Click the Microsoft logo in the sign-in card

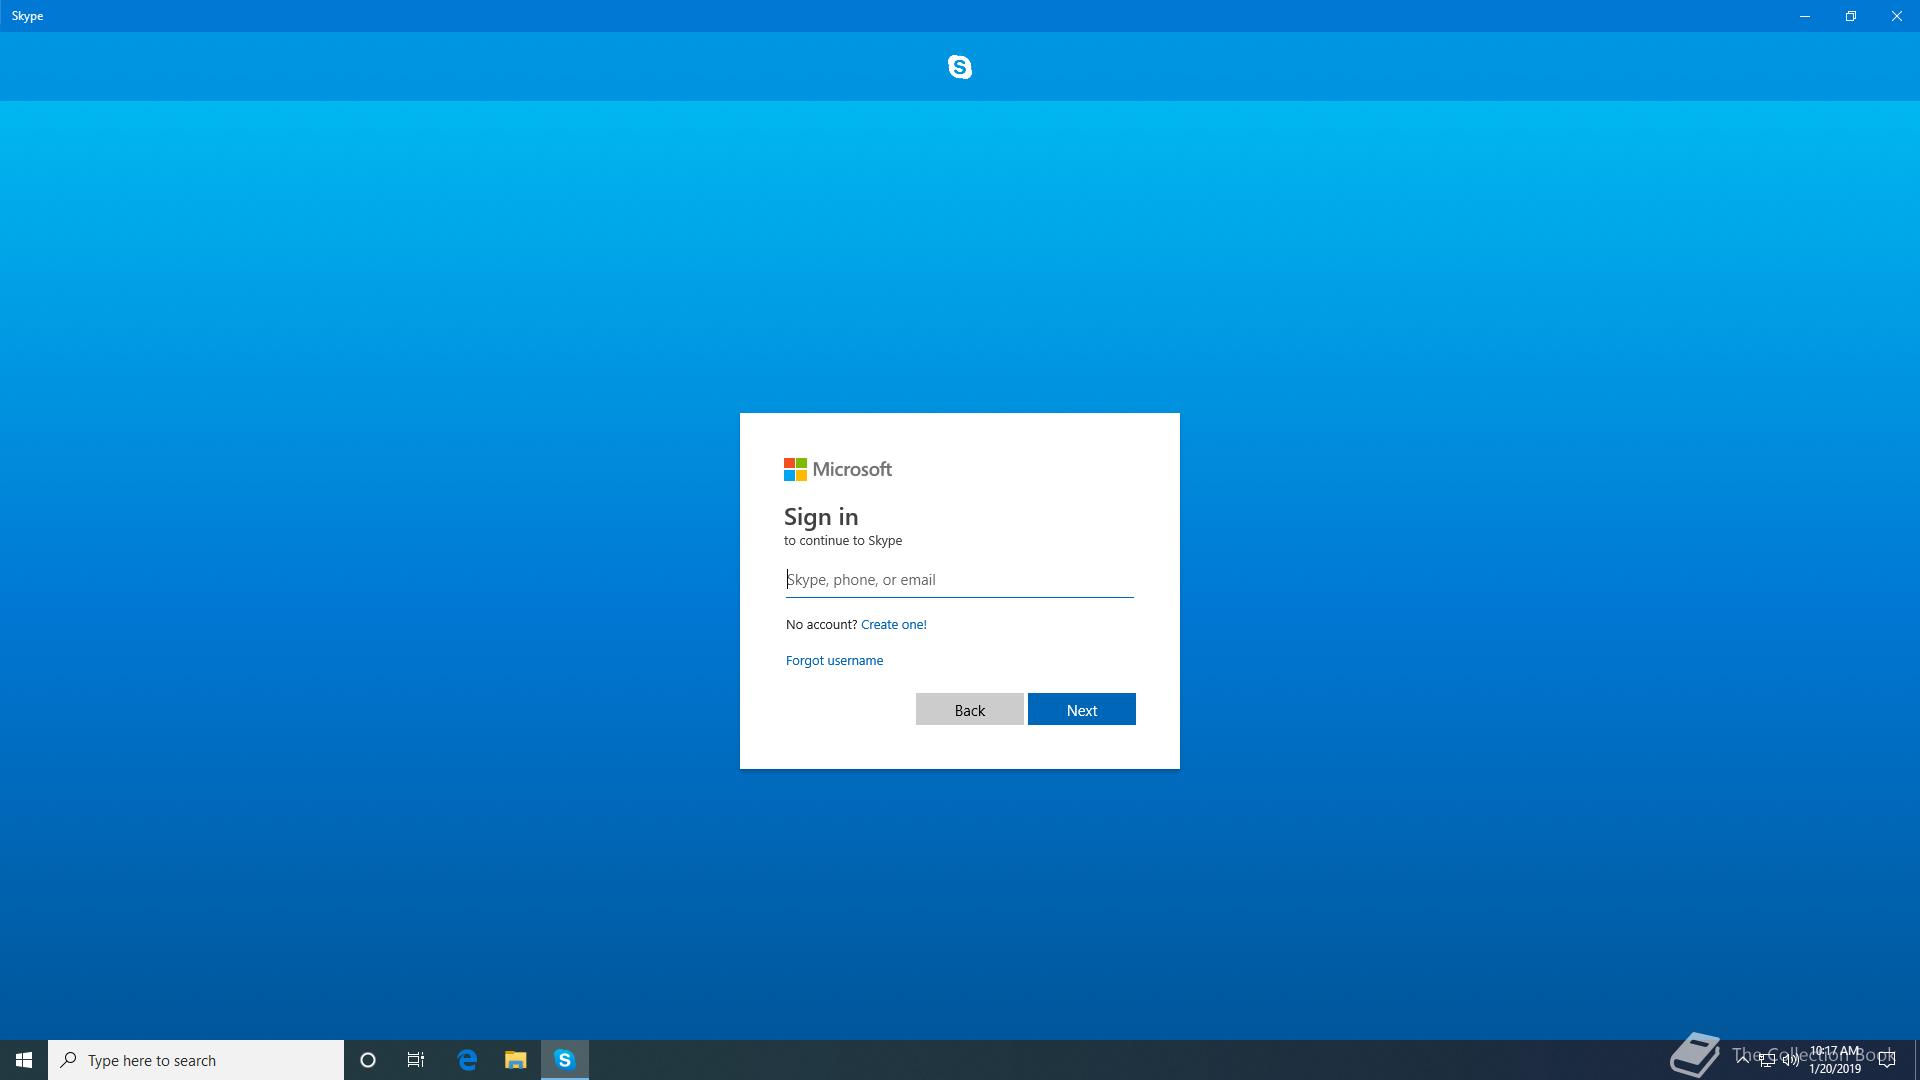(x=837, y=469)
